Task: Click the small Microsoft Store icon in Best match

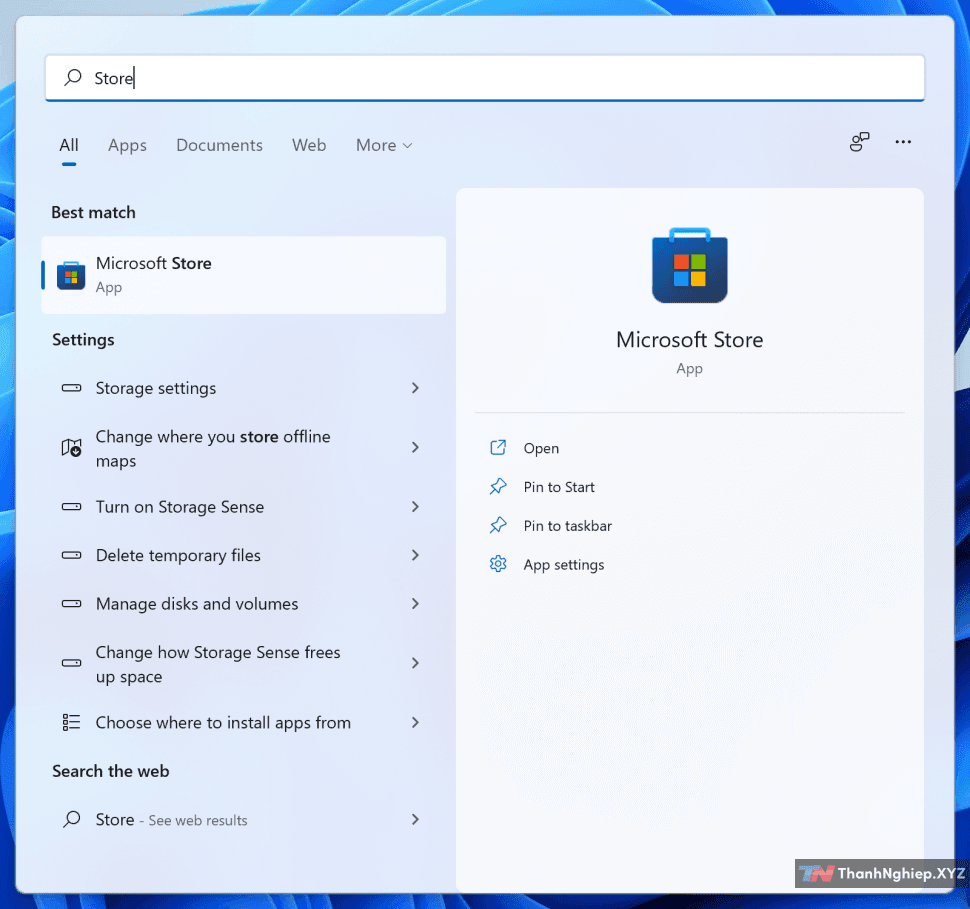Action: click(71, 275)
